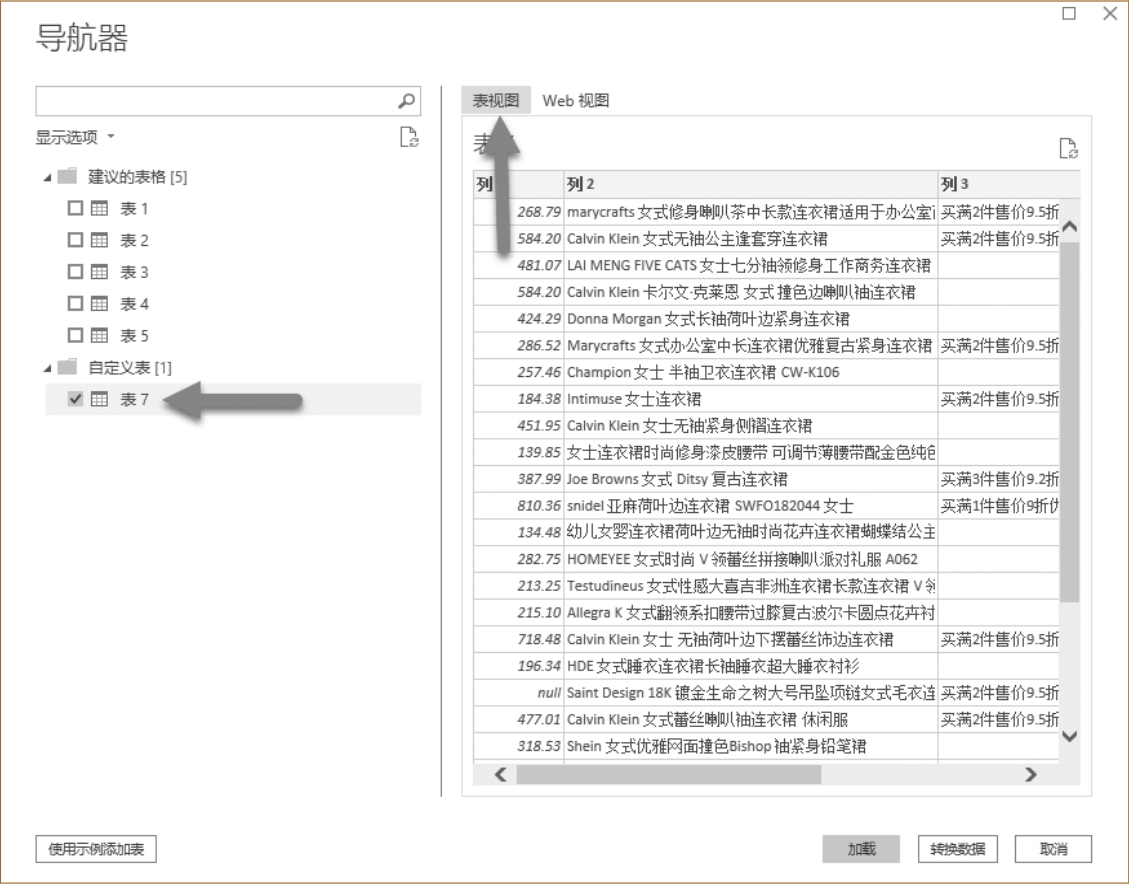Image resolution: width=1129 pixels, height=884 pixels.
Task: Click the table icon next to 表 3
Action: coord(99,272)
